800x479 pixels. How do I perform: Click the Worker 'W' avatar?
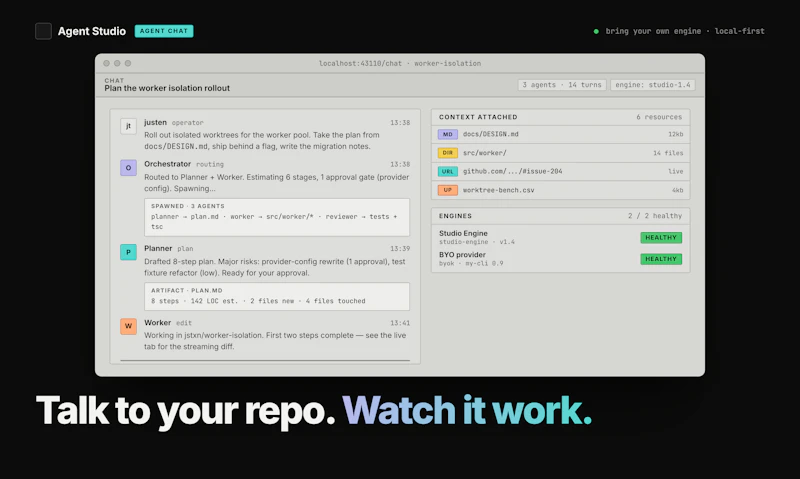pyautogui.click(x=128, y=326)
